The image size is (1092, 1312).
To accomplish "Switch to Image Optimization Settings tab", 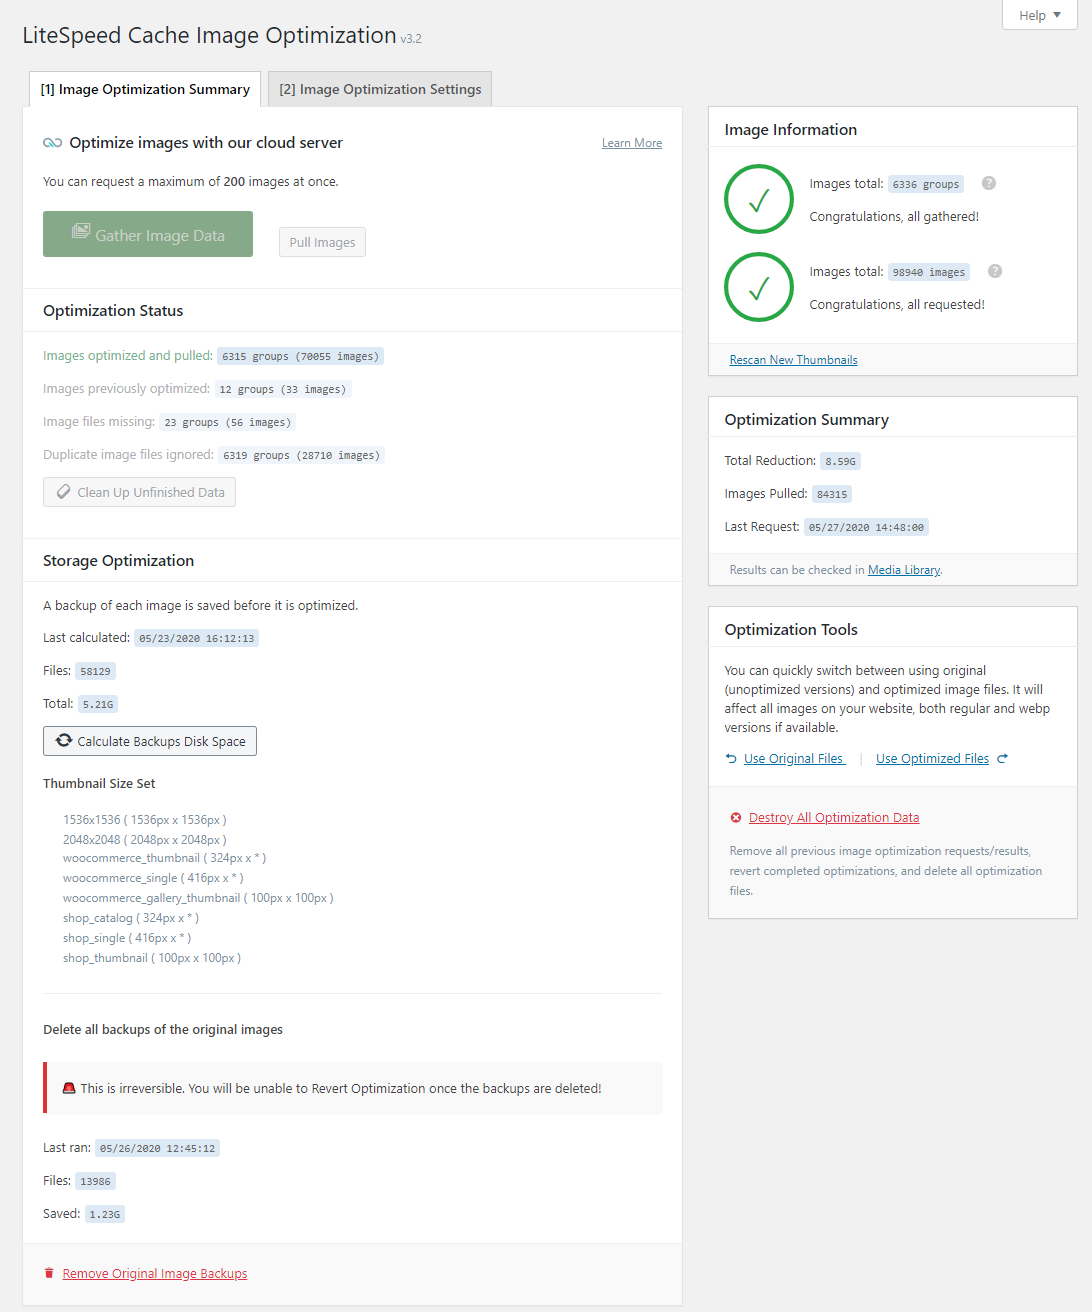I will pos(380,89).
